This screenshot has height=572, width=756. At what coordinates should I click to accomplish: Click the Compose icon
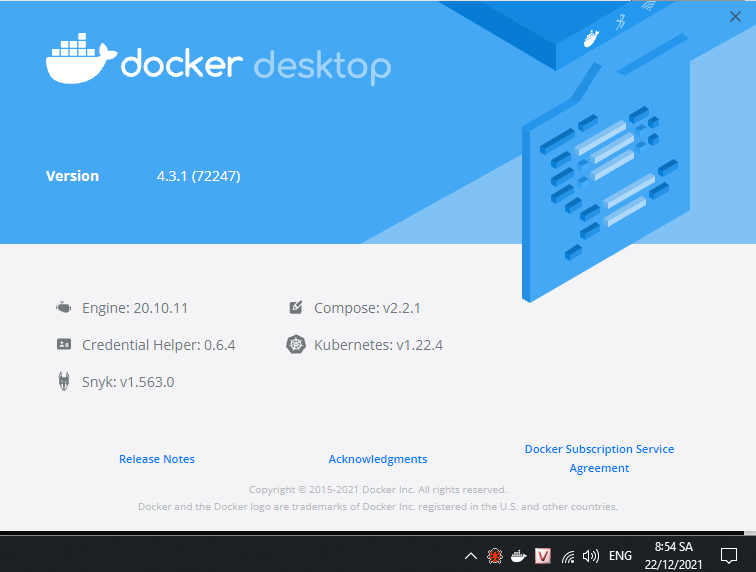[x=296, y=307]
